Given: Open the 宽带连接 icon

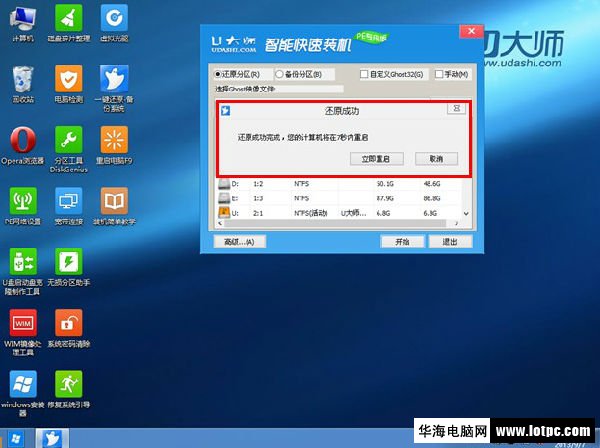Looking at the screenshot, I should [68, 207].
